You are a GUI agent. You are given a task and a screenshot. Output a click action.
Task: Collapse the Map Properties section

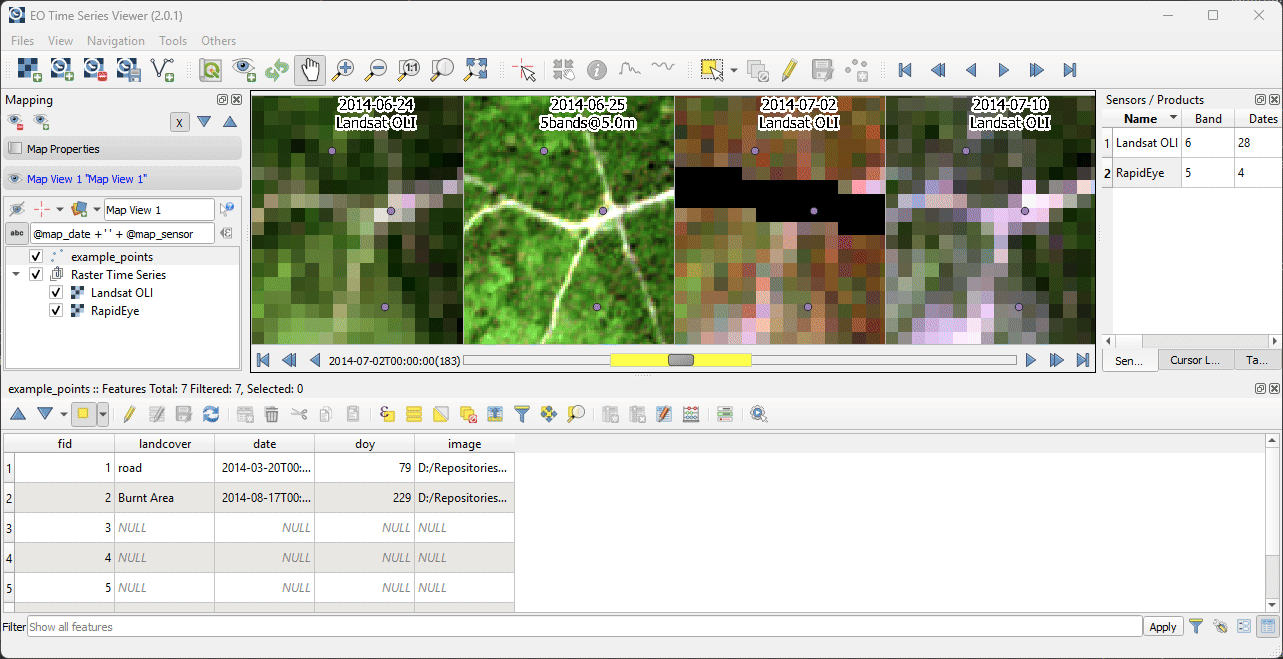(x=123, y=149)
